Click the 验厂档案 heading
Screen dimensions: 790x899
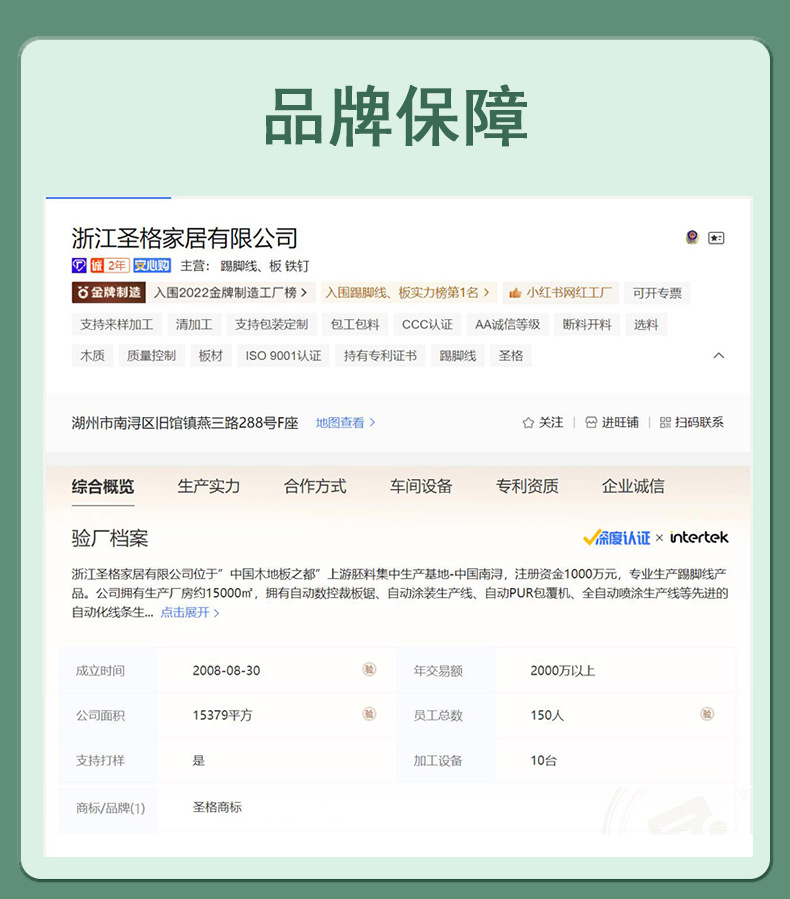110,538
